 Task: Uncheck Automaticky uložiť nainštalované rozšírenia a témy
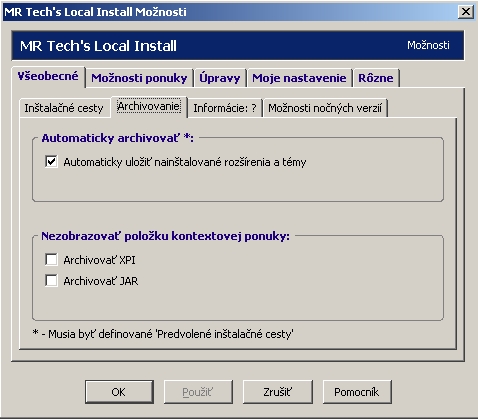coord(51,162)
